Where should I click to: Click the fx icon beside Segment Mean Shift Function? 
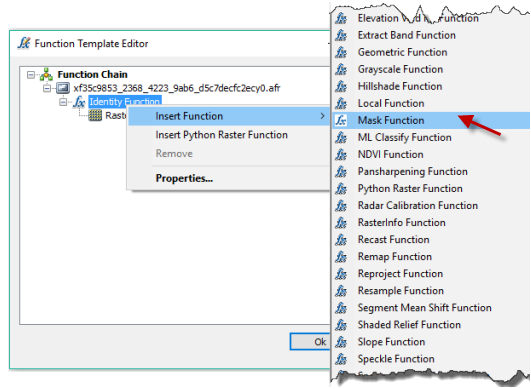point(341,308)
